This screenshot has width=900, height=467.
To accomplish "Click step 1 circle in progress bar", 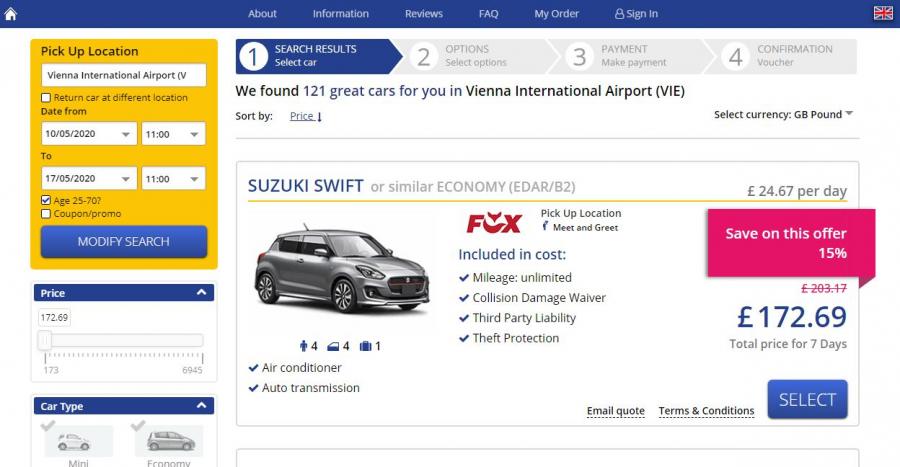I will pos(253,57).
